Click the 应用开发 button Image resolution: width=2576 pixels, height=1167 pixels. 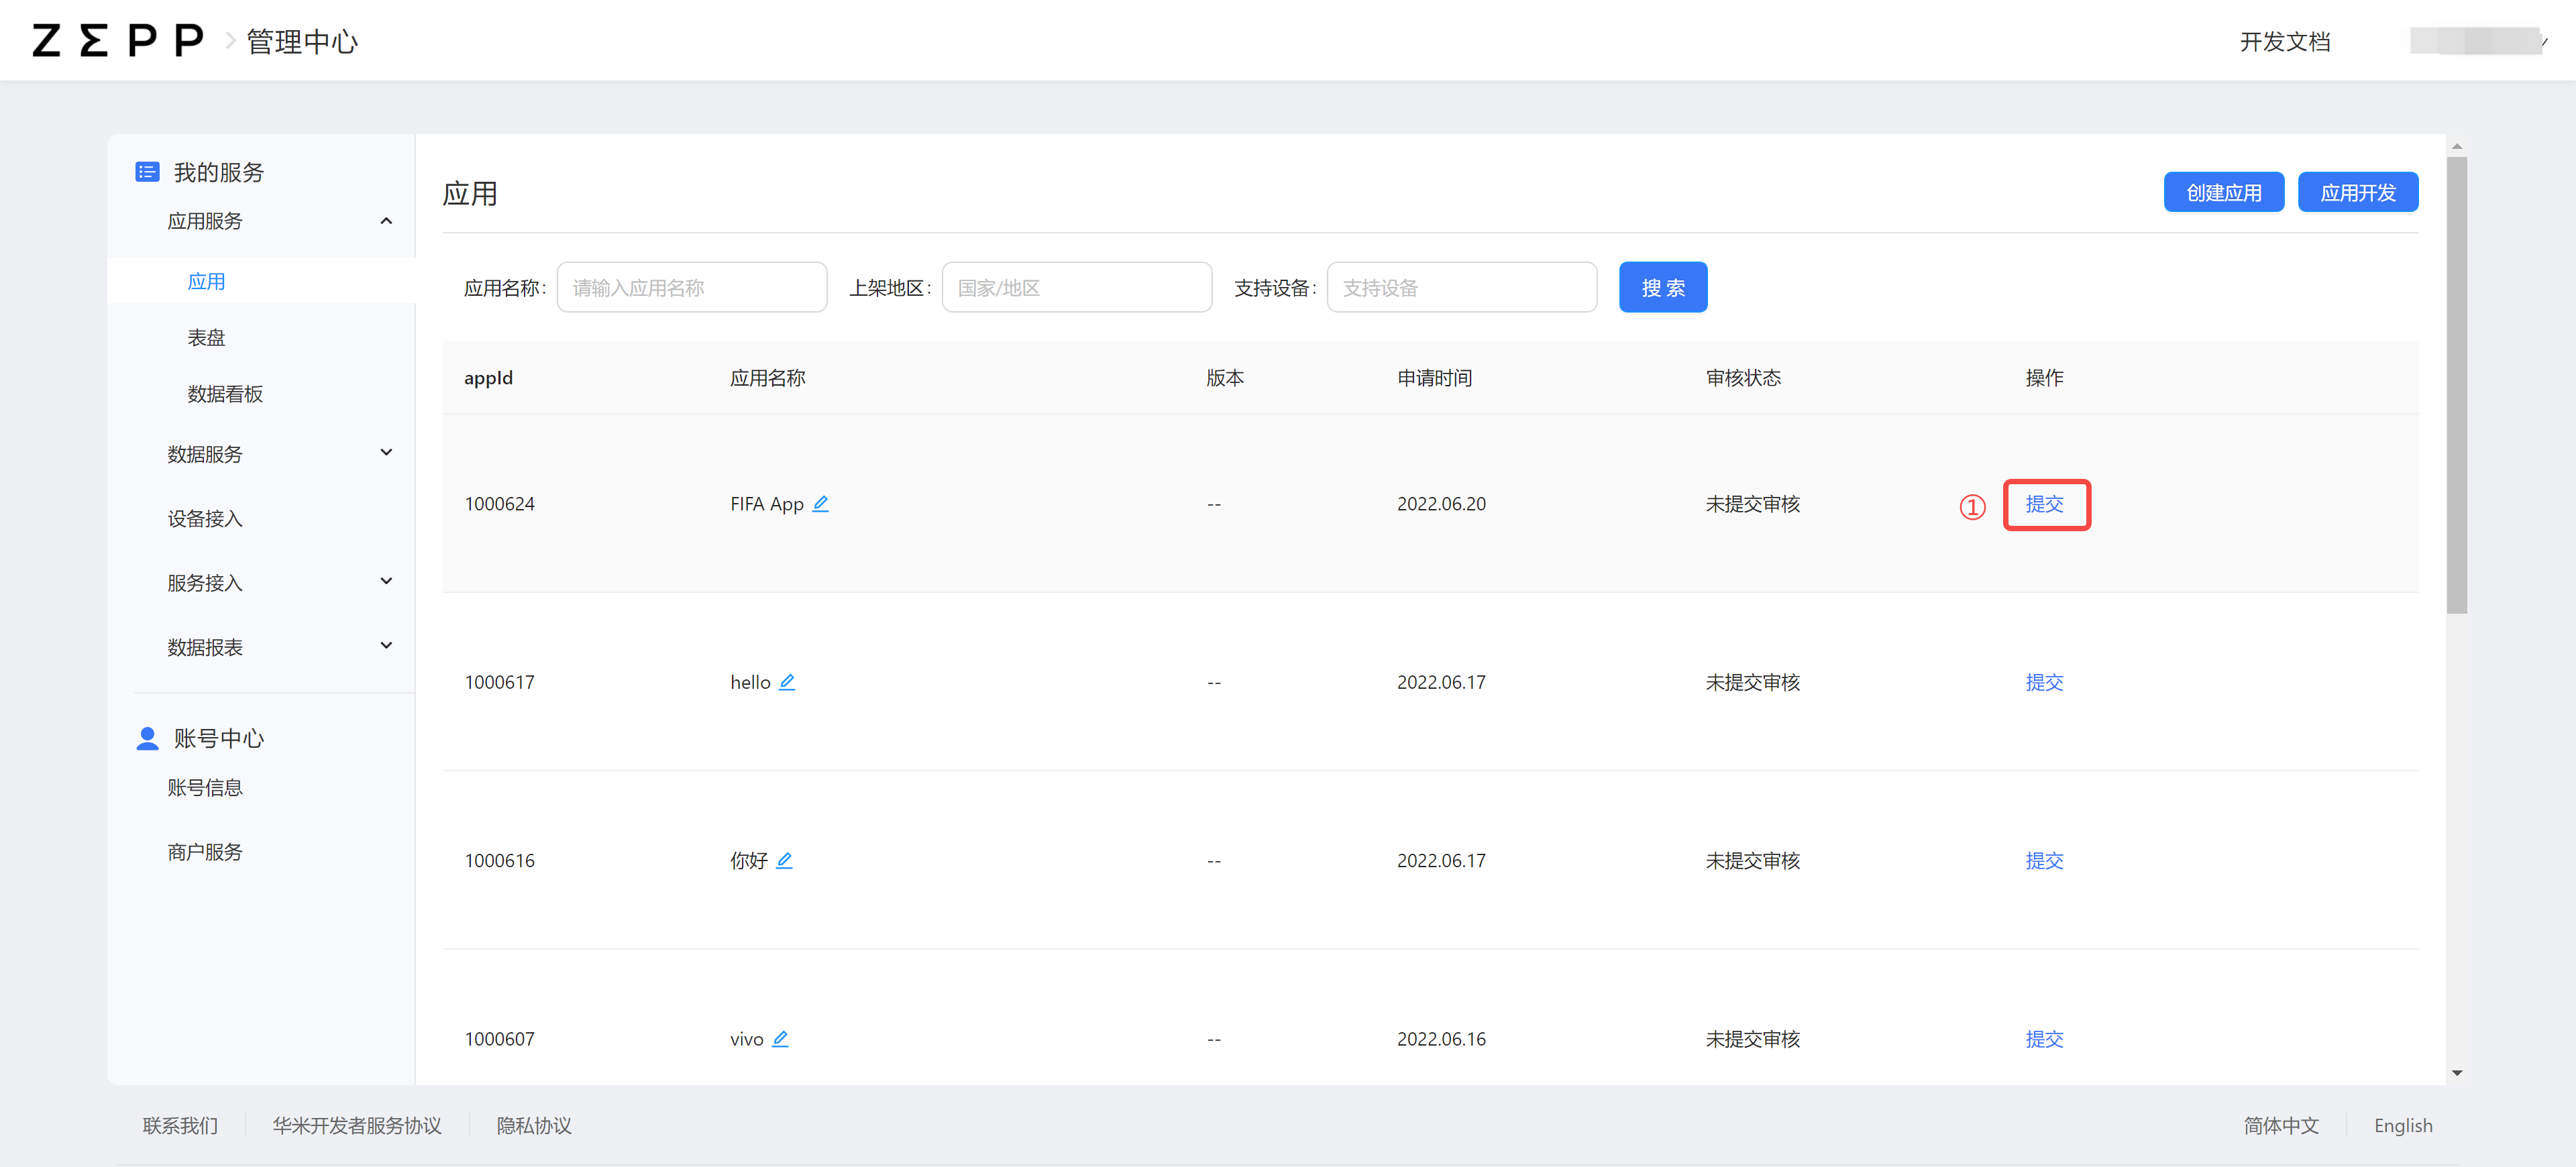click(2357, 191)
